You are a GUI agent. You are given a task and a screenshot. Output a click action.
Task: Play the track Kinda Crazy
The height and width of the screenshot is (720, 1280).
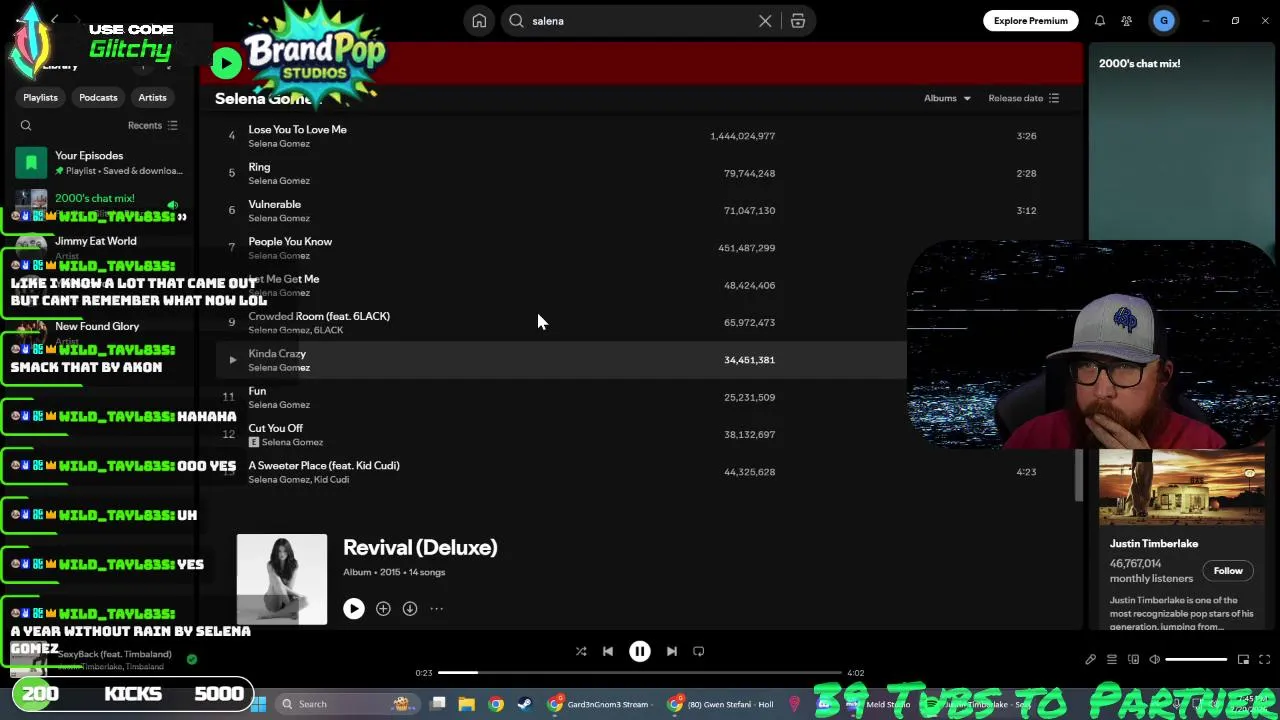[x=233, y=360]
